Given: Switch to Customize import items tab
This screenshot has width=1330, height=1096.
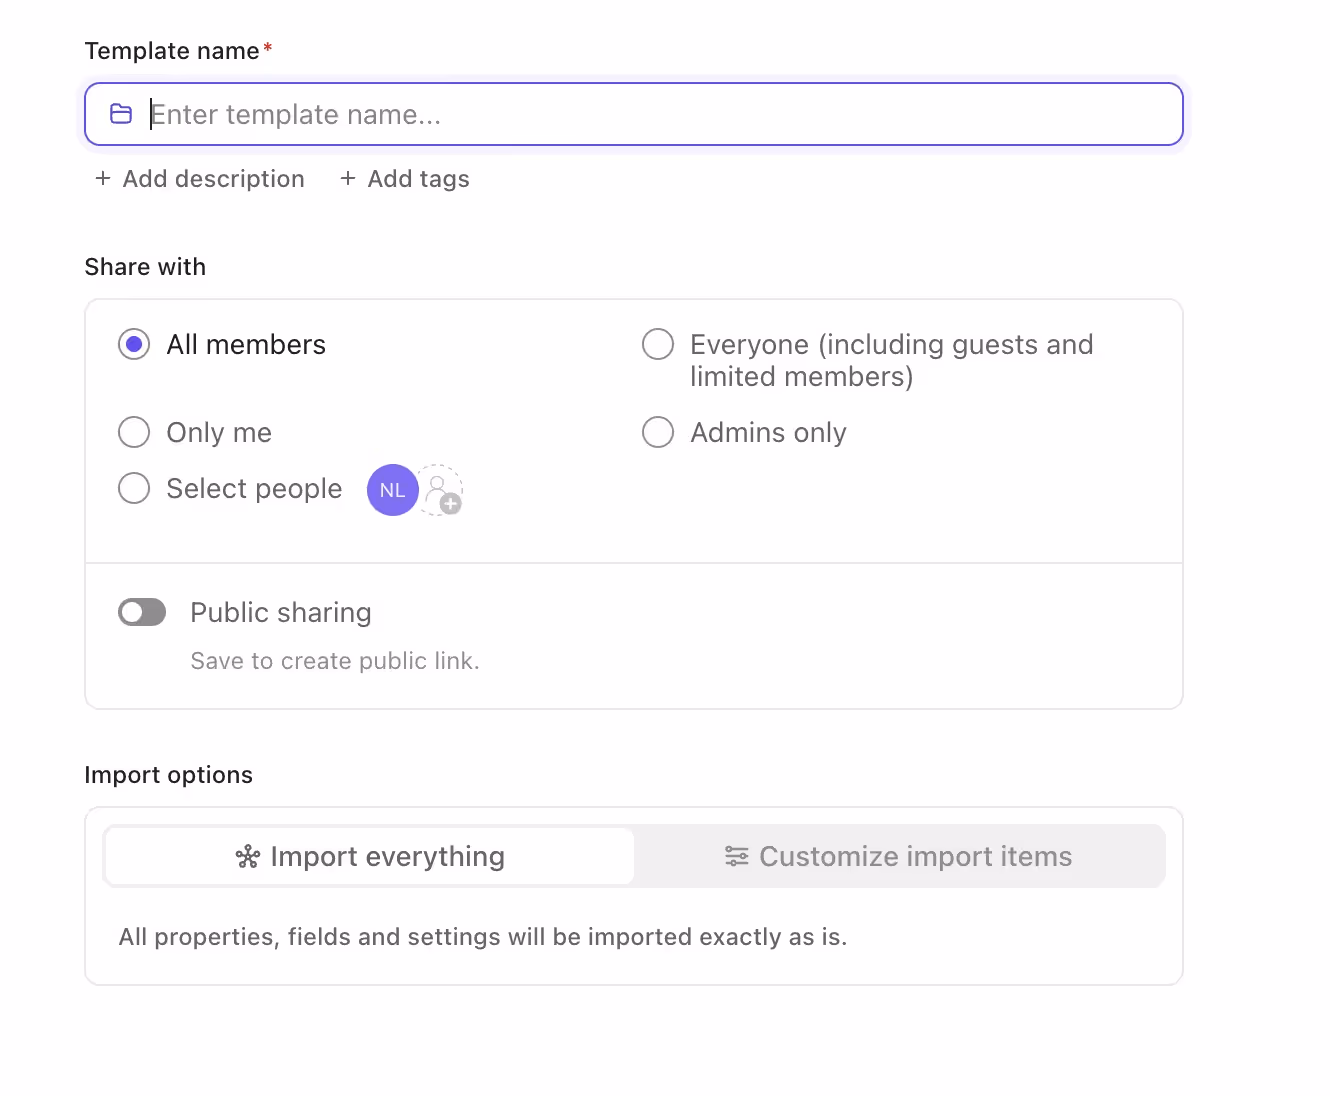Looking at the screenshot, I should coord(899,857).
